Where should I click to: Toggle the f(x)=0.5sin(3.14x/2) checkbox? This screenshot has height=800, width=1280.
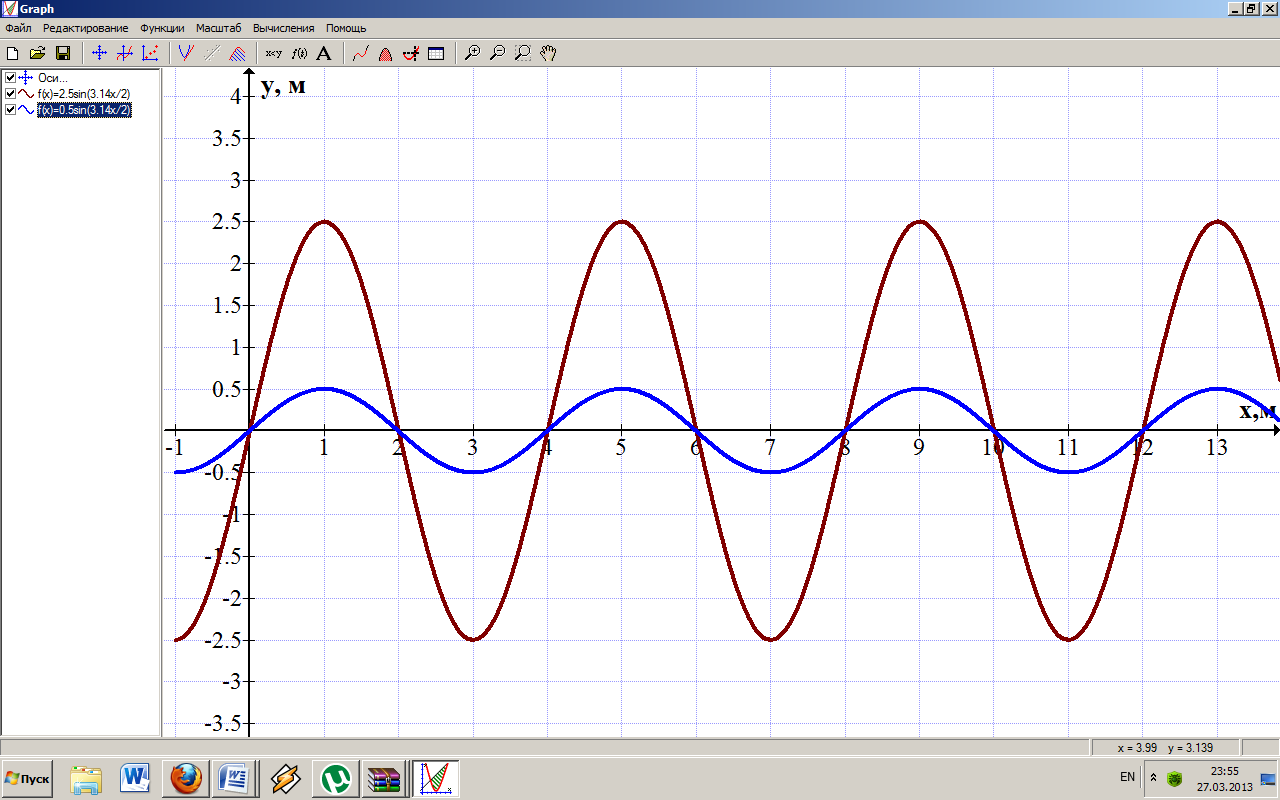click(x=10, y=110)
